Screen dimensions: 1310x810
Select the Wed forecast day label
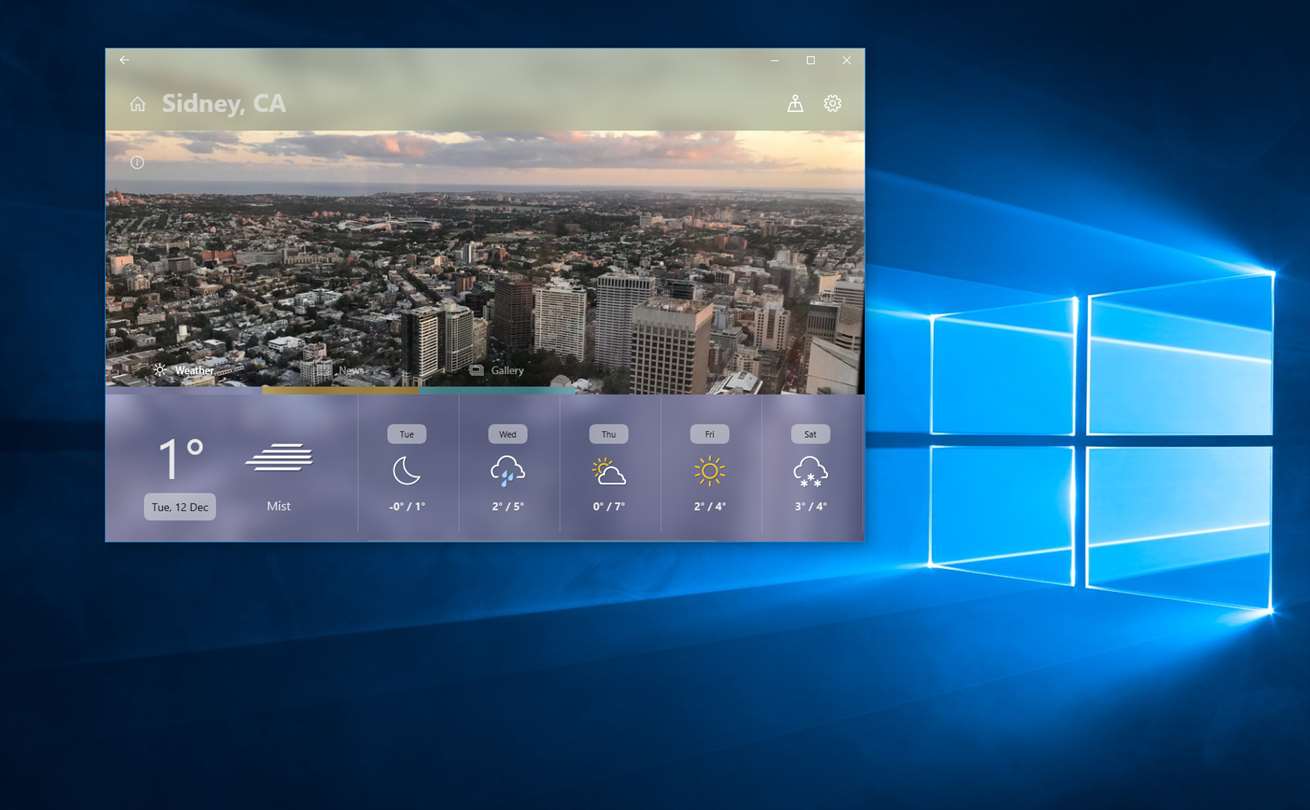(x=508, y=434)
